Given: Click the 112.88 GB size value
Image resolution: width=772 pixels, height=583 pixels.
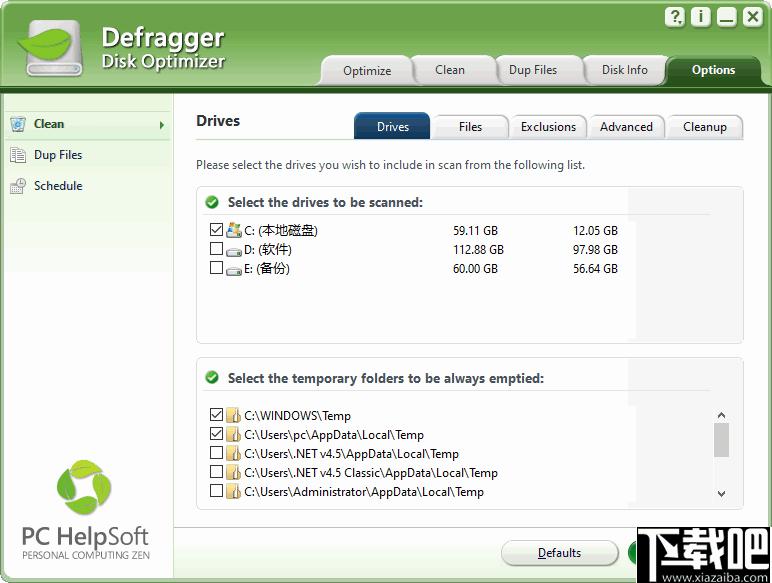Looking at the screenshot, I should (479, 250).
